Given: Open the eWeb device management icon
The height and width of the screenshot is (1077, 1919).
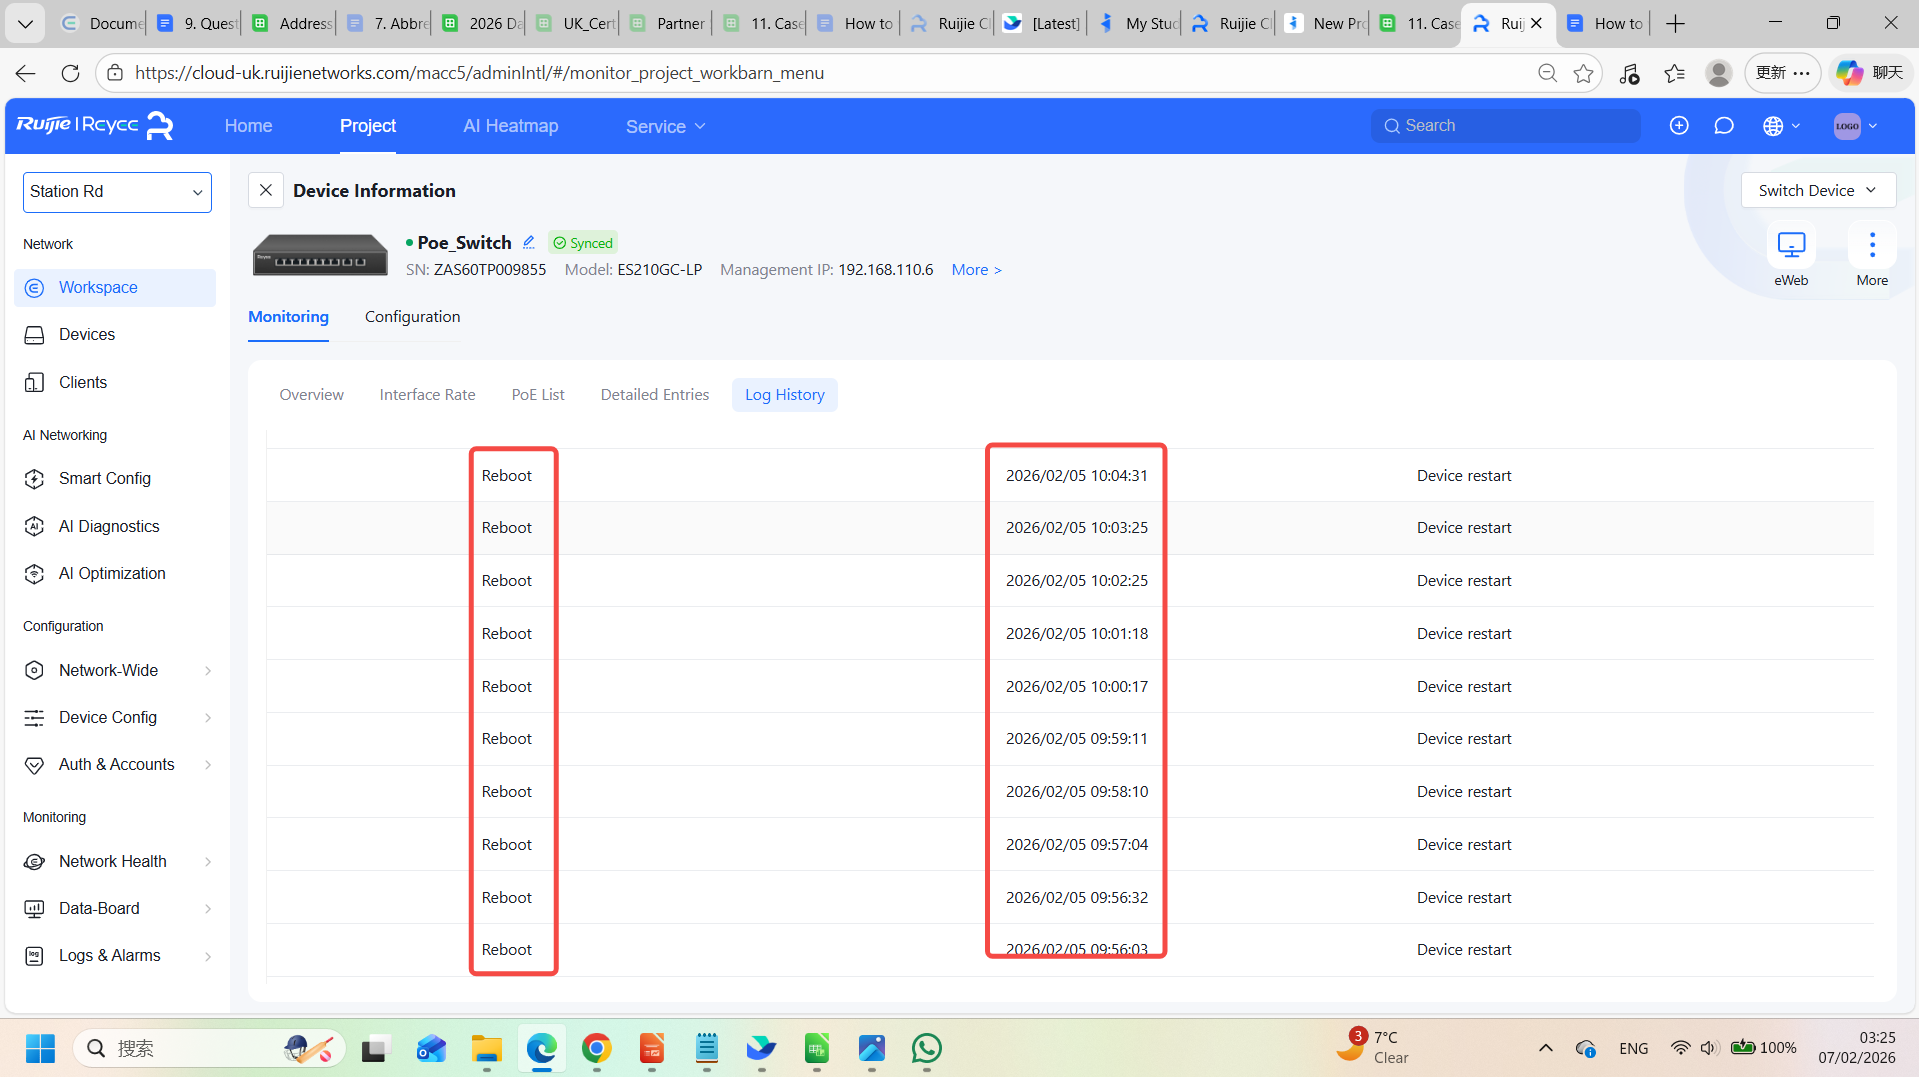Looking at the screenshot, I should pyautogui.click(x=1790, y=245).
